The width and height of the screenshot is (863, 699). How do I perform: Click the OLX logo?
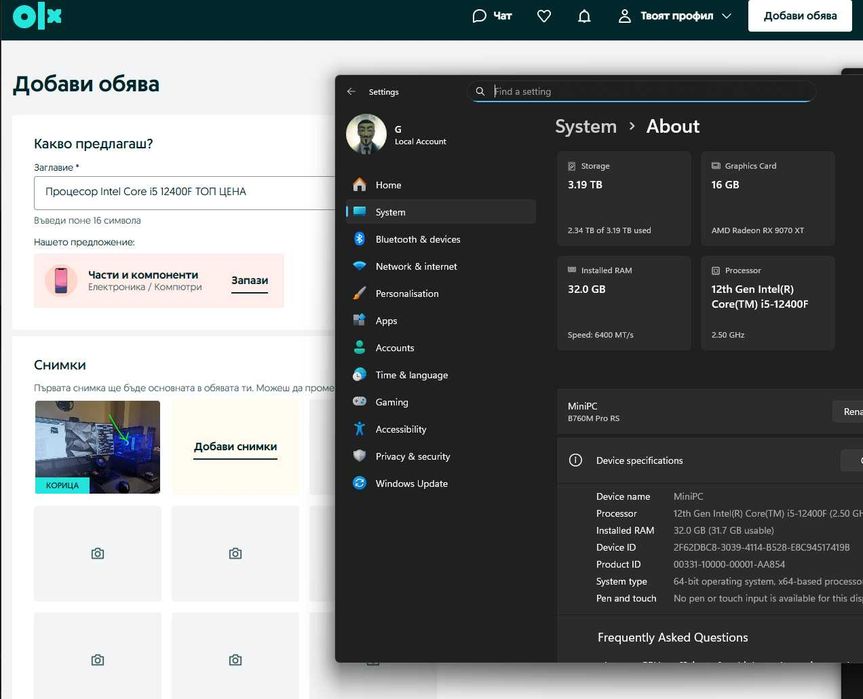37,16
